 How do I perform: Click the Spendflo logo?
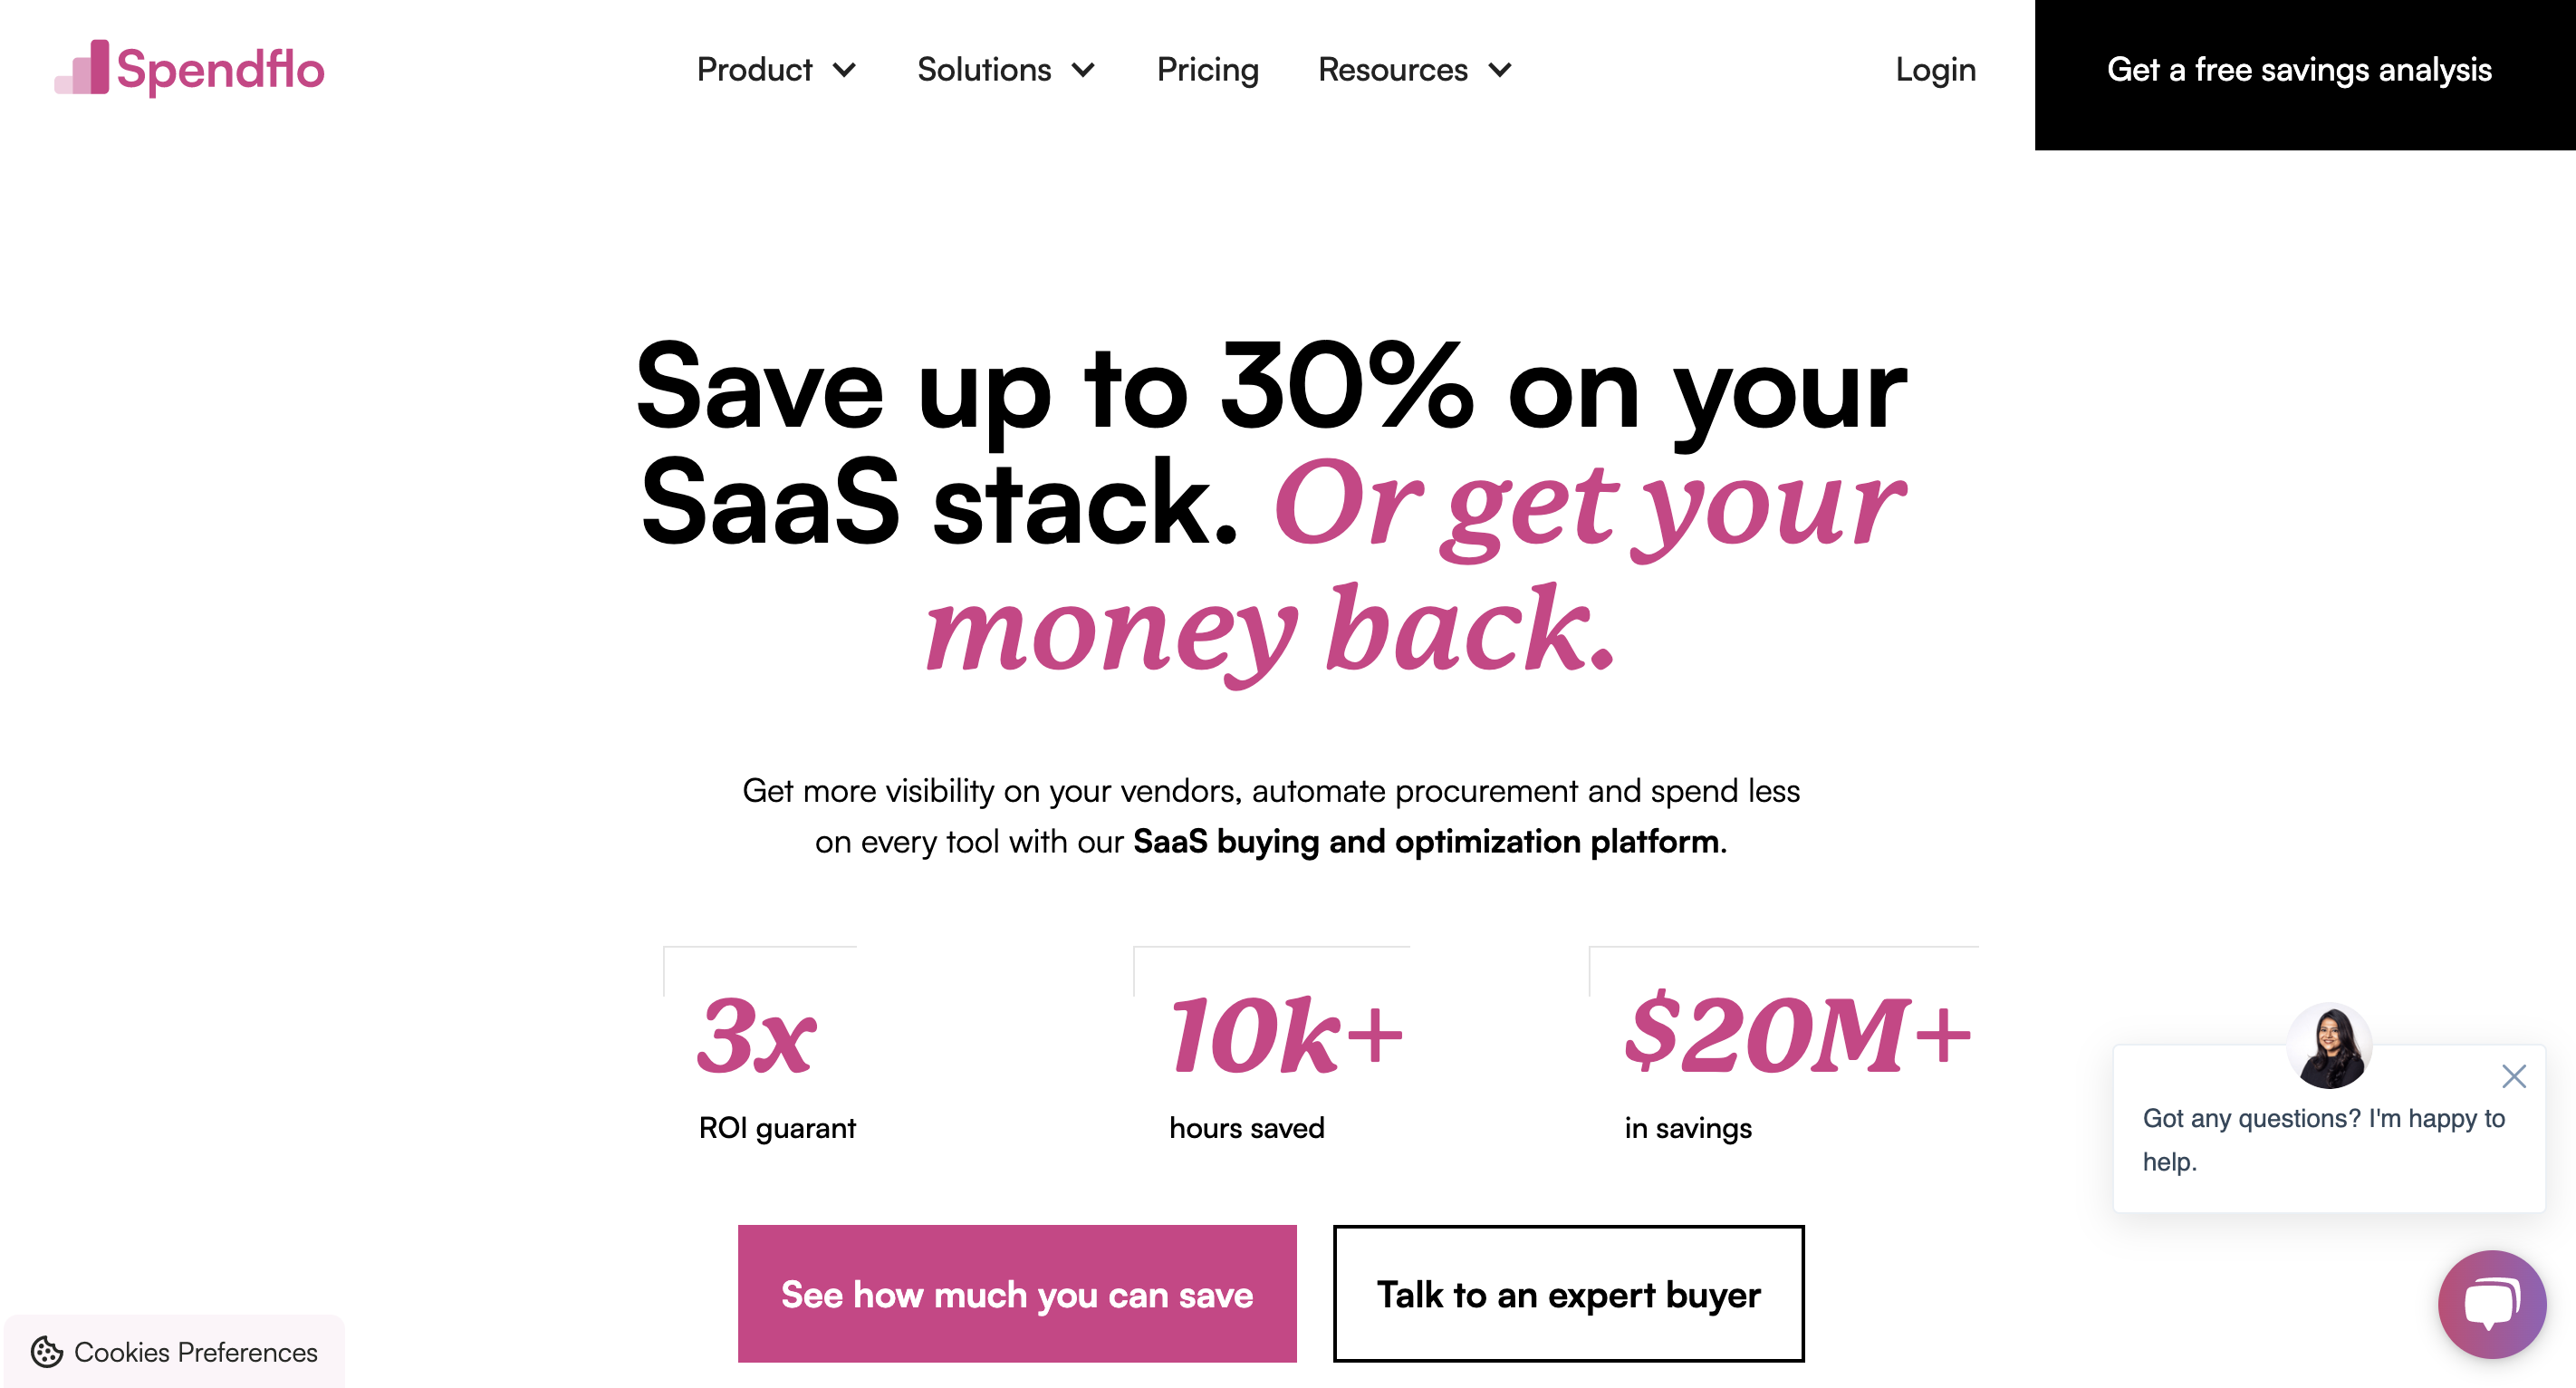191,69
